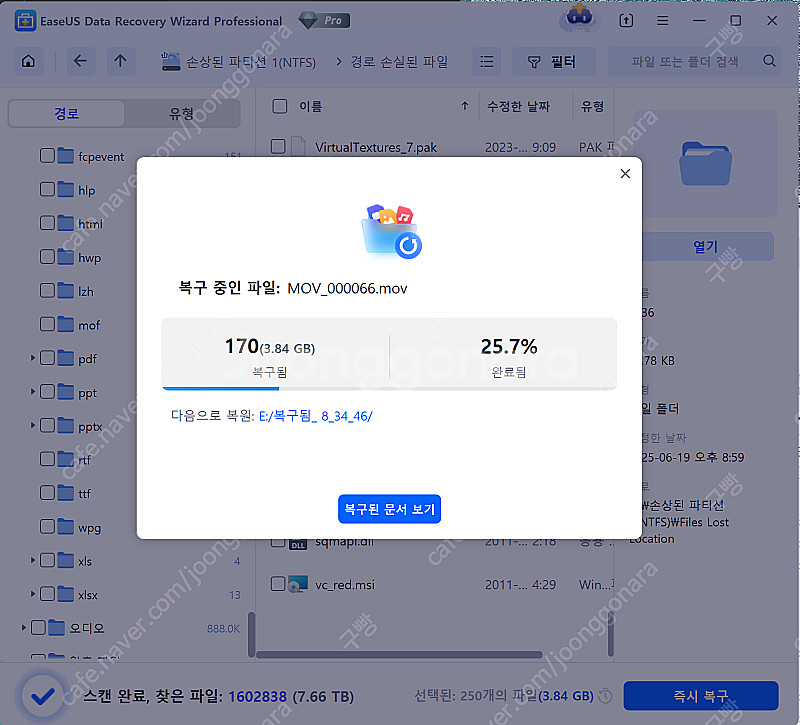Viewport: 800px width, 725px height.
Task: Open the list view mode icon
Action: click(487, 62)
